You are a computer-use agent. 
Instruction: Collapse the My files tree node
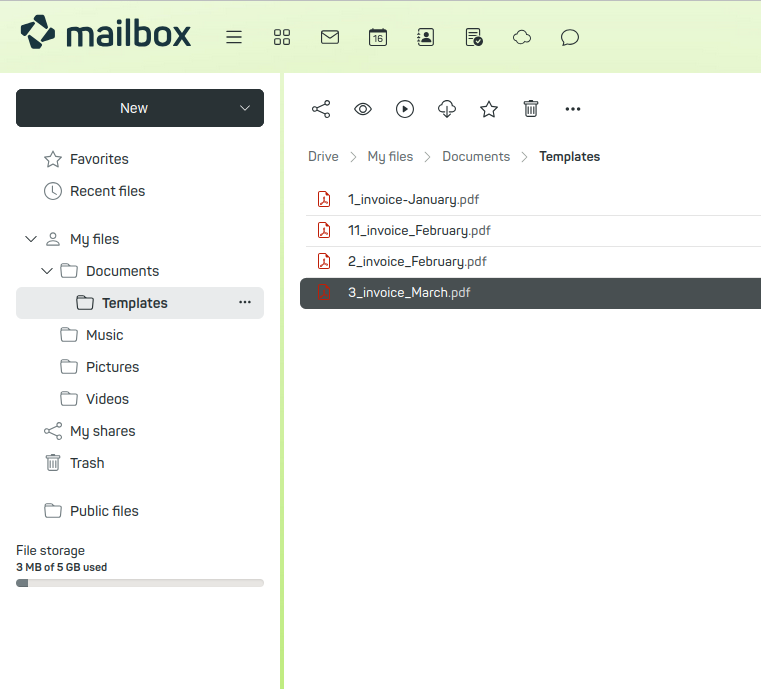tap(30, 239)
